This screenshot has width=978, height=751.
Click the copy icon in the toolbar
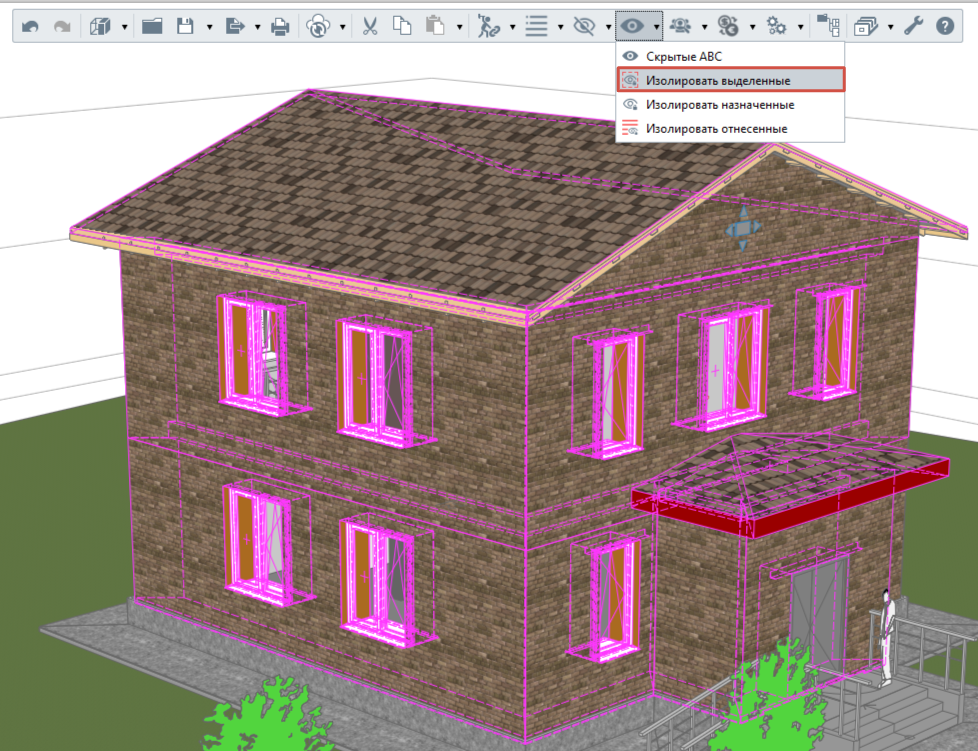point(402,26)
